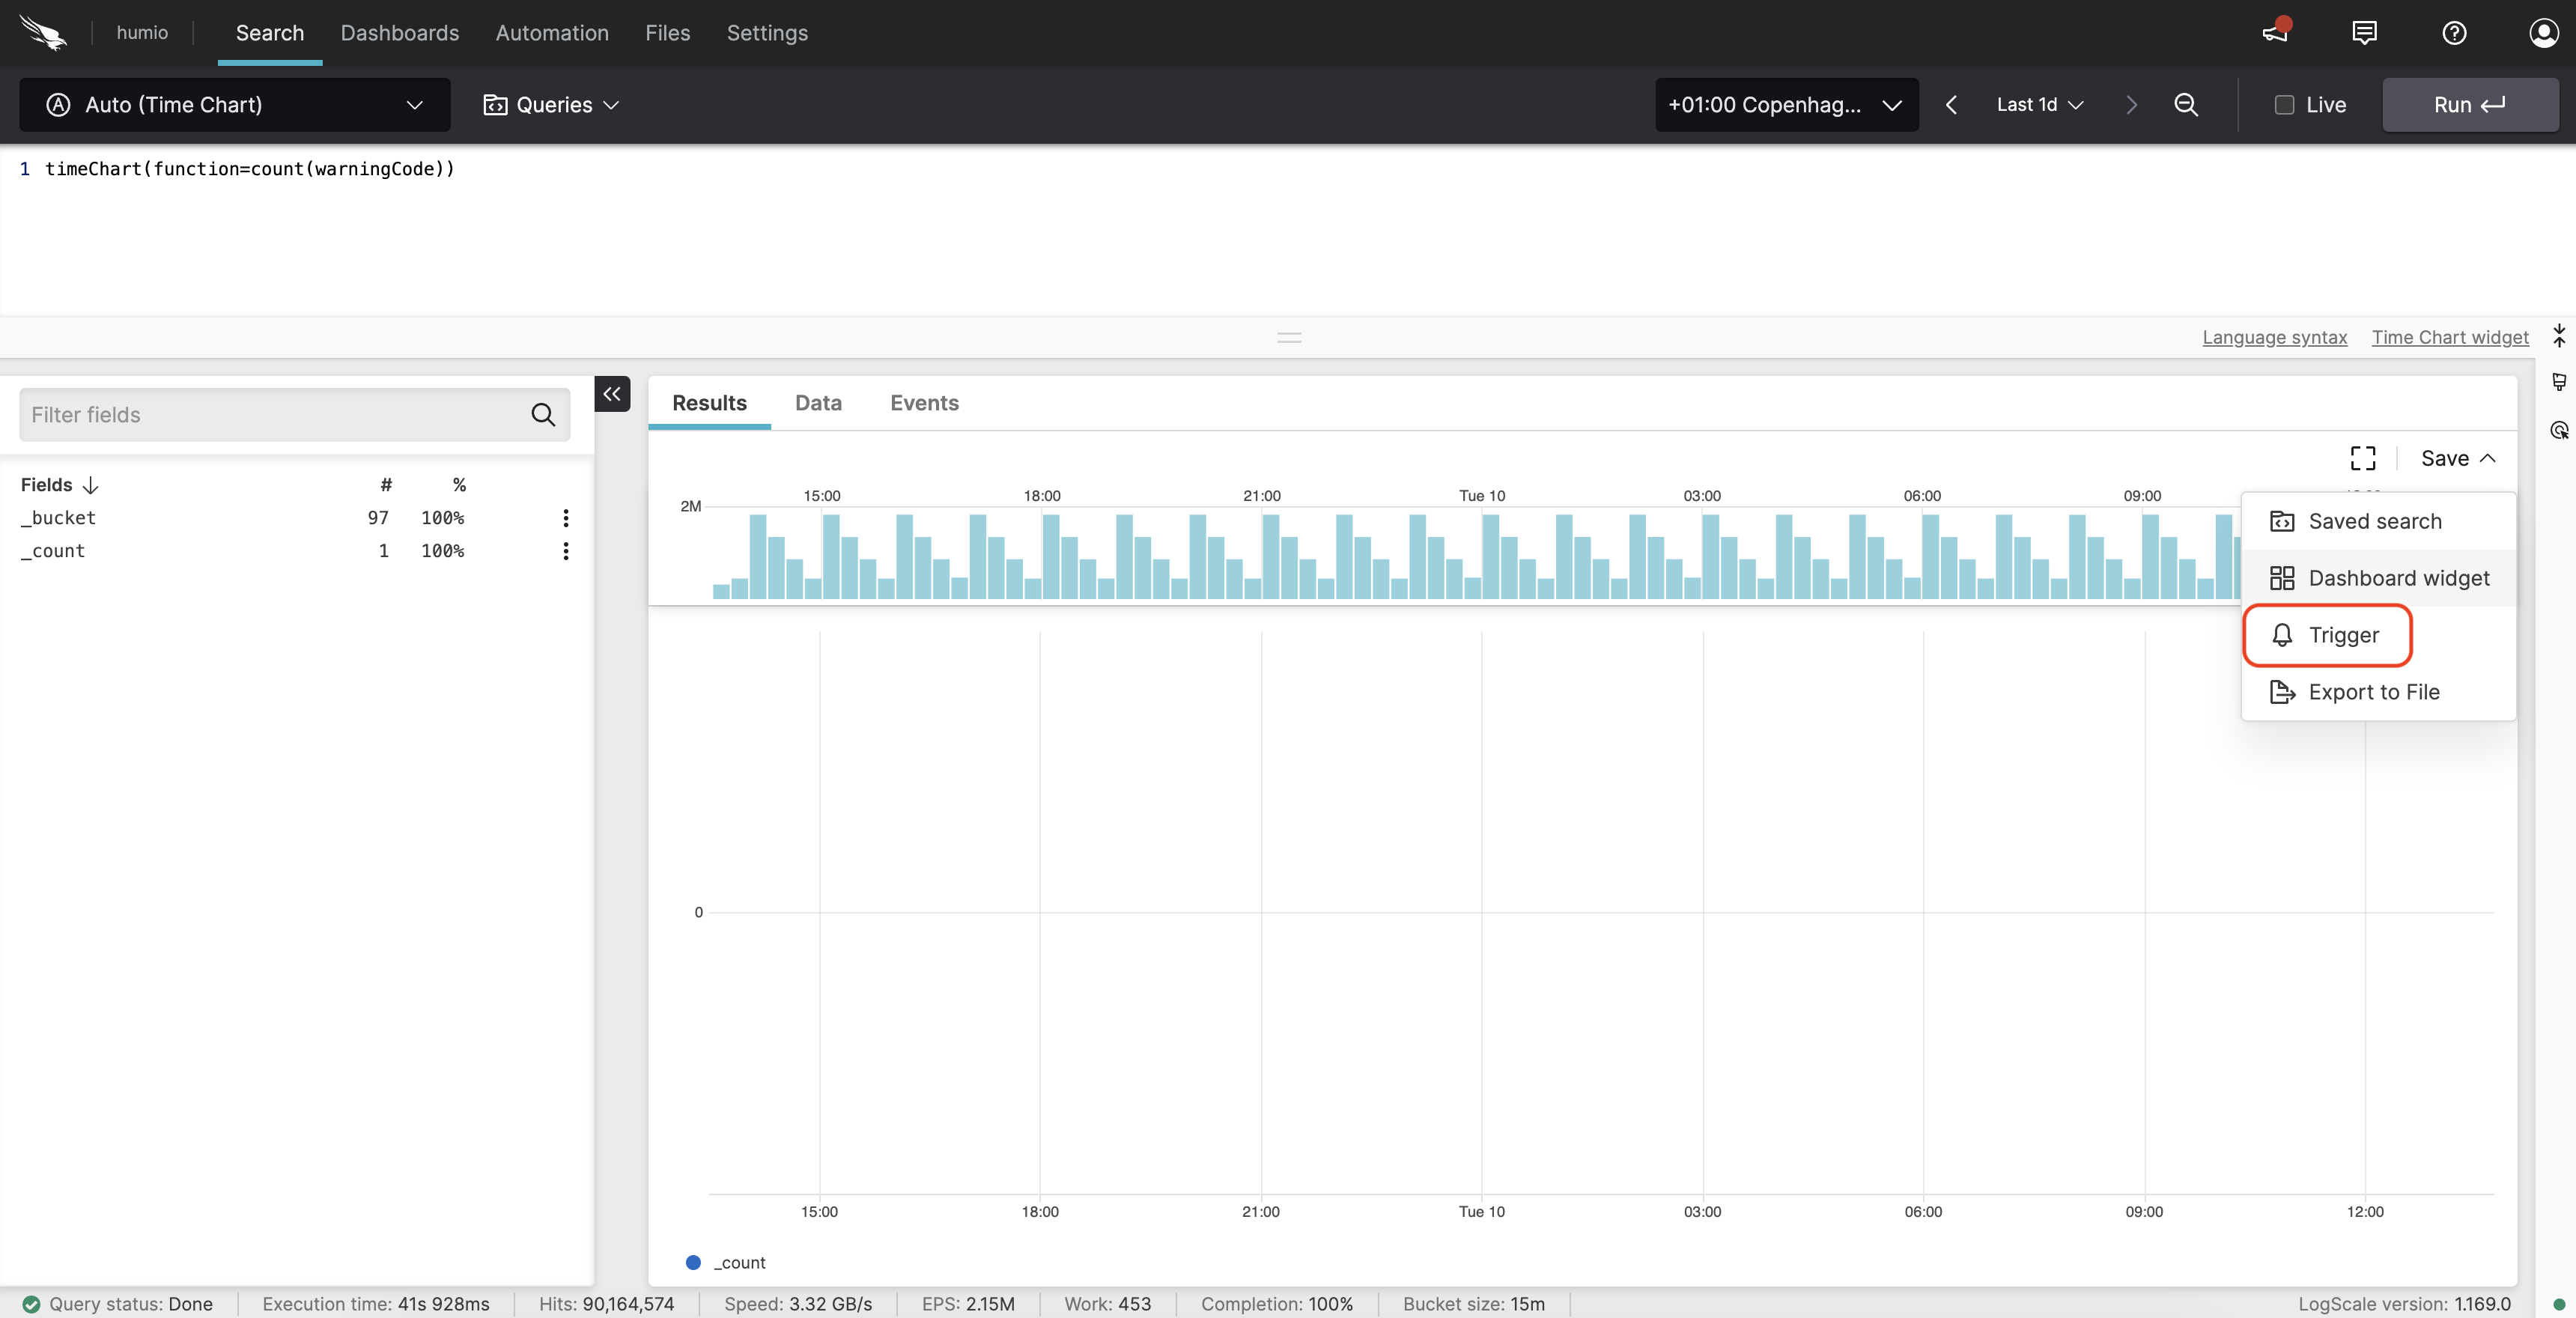Open the Last 1d time range dropdown
The width and height of the screenshot is (2576, 1318).
(2039, 105)
